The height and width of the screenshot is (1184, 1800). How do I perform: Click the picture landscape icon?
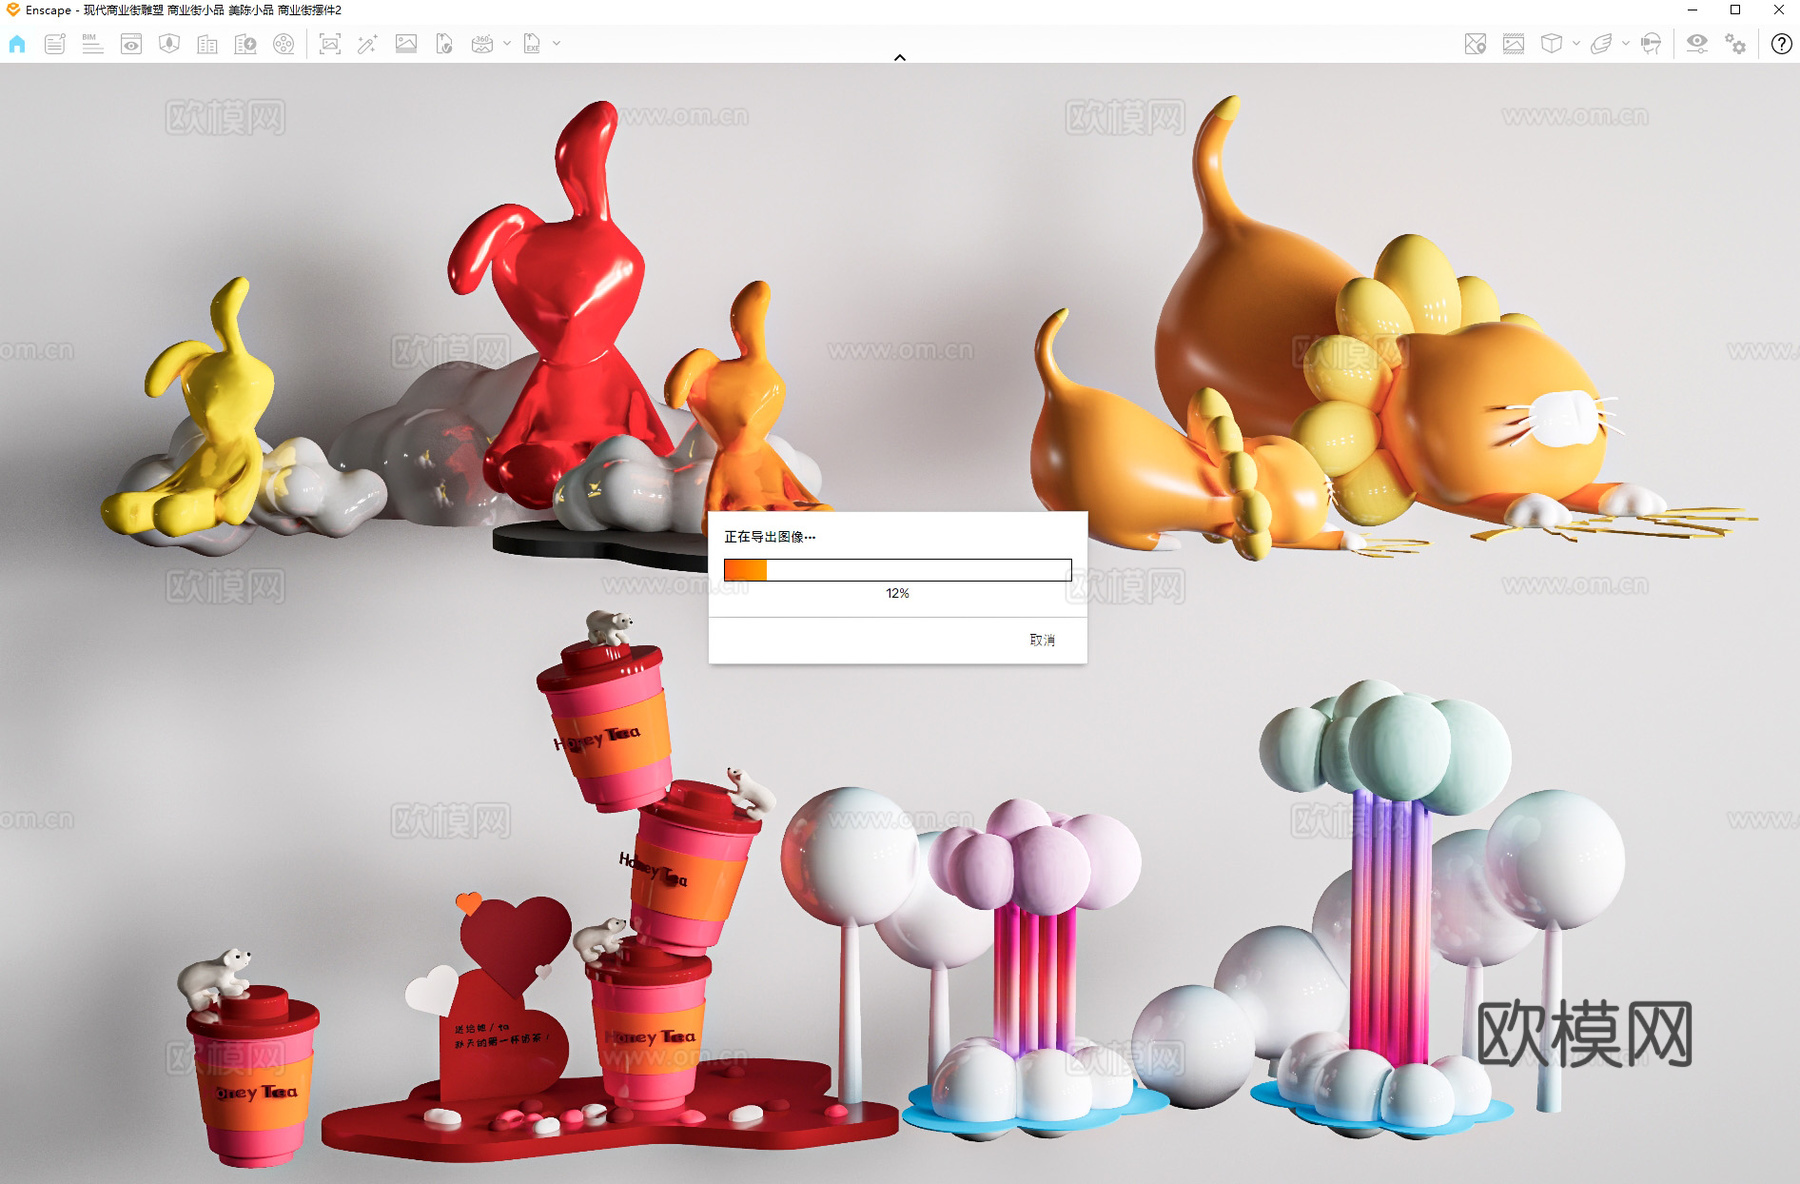406,44
